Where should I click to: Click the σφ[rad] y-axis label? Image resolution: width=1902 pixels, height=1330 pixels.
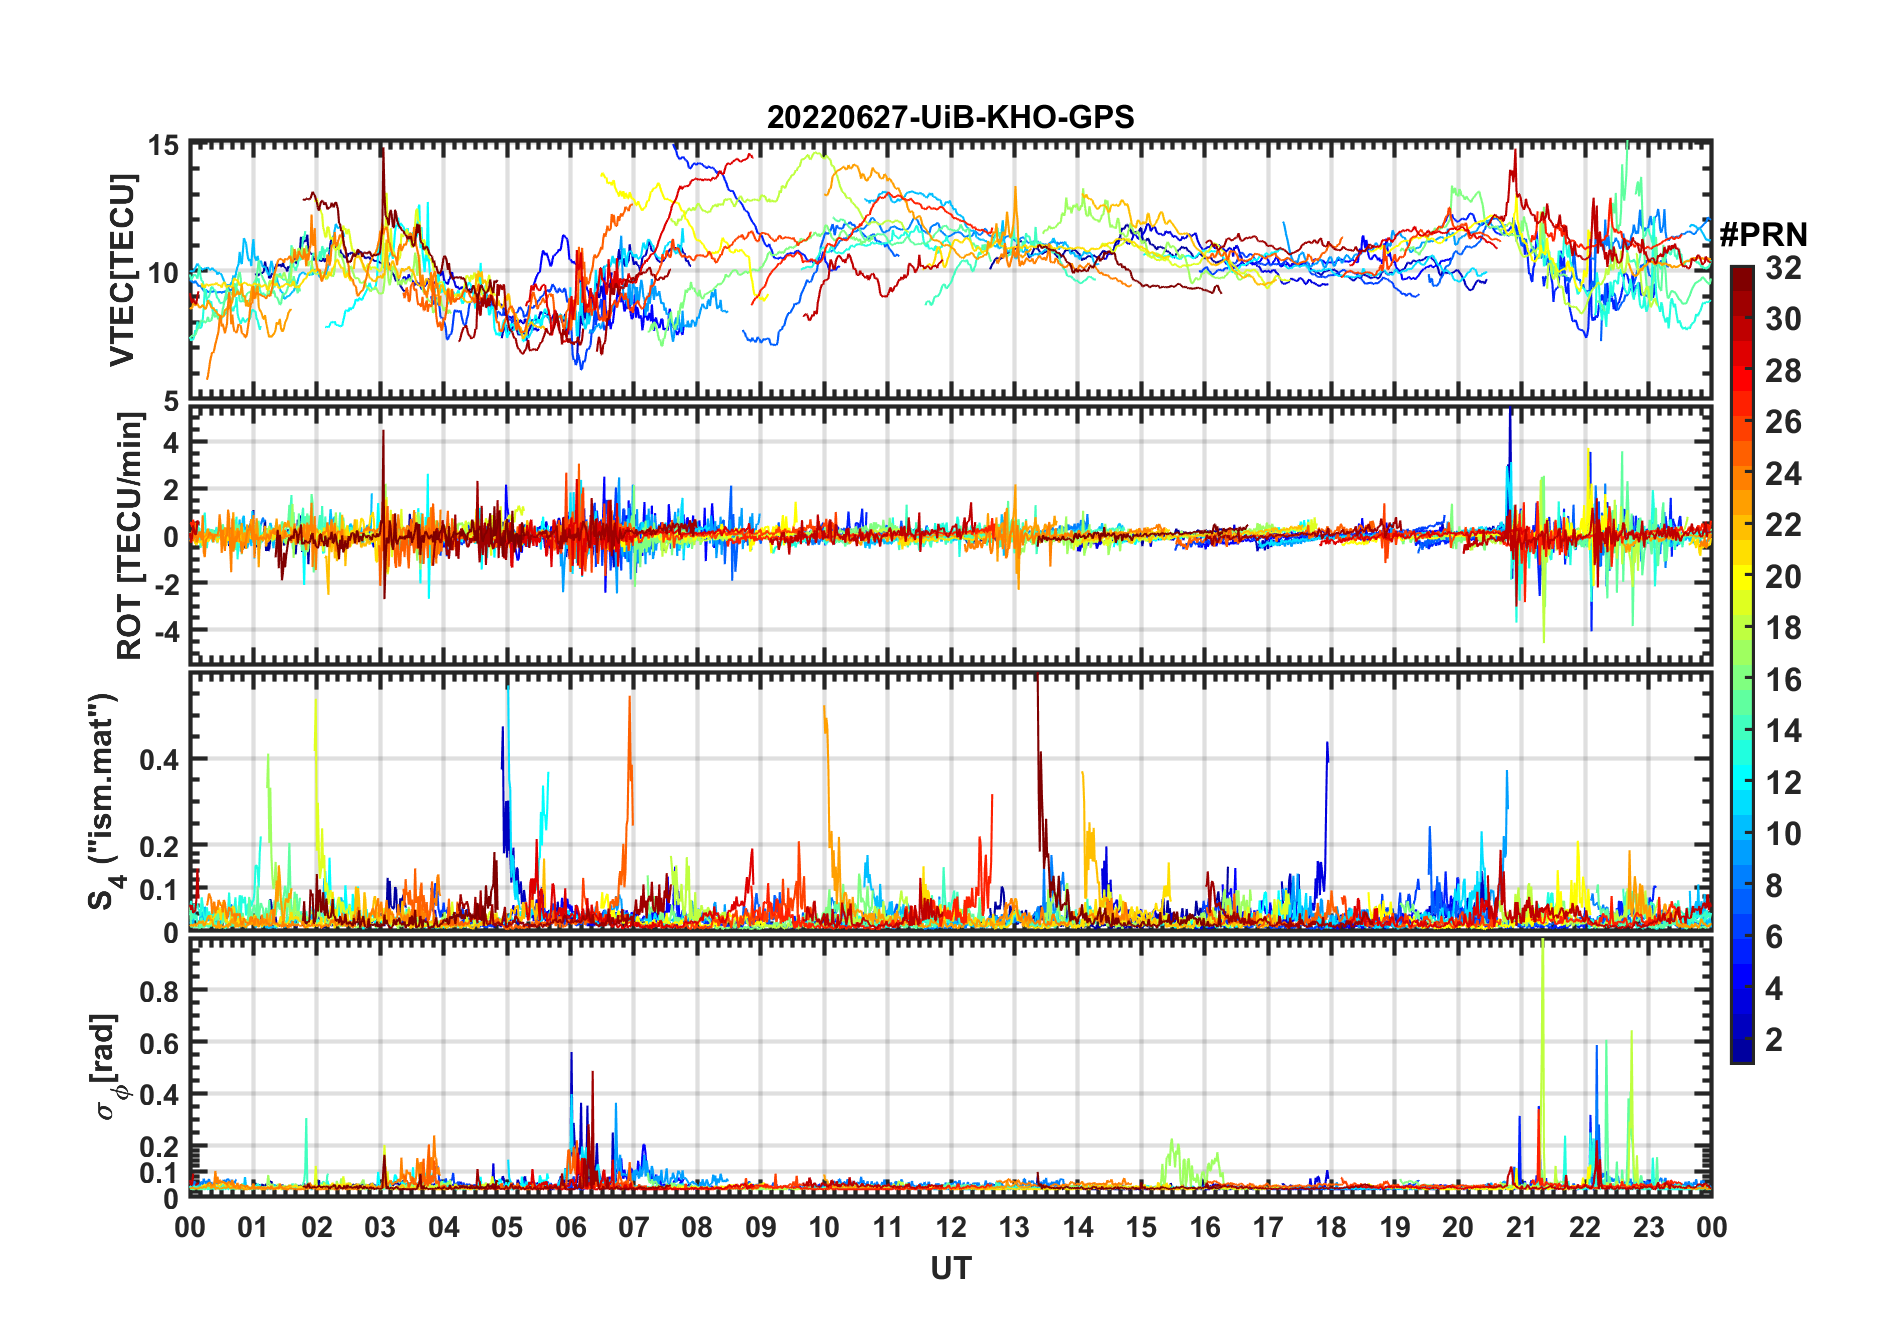(110, 1067)
